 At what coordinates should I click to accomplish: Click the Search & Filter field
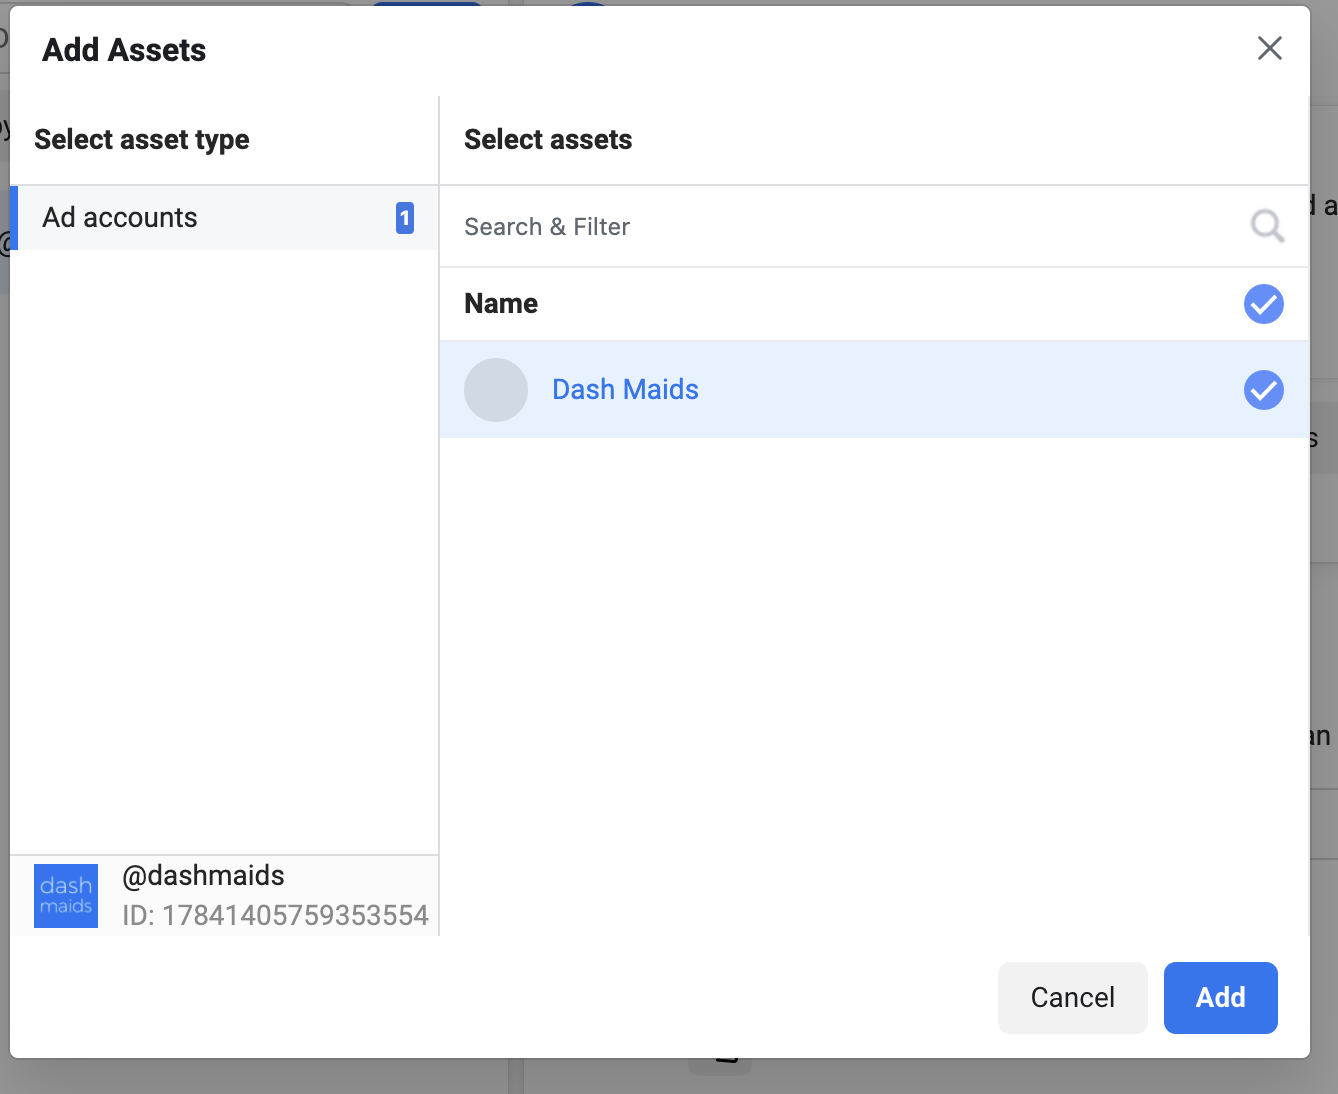coord(840,227)
